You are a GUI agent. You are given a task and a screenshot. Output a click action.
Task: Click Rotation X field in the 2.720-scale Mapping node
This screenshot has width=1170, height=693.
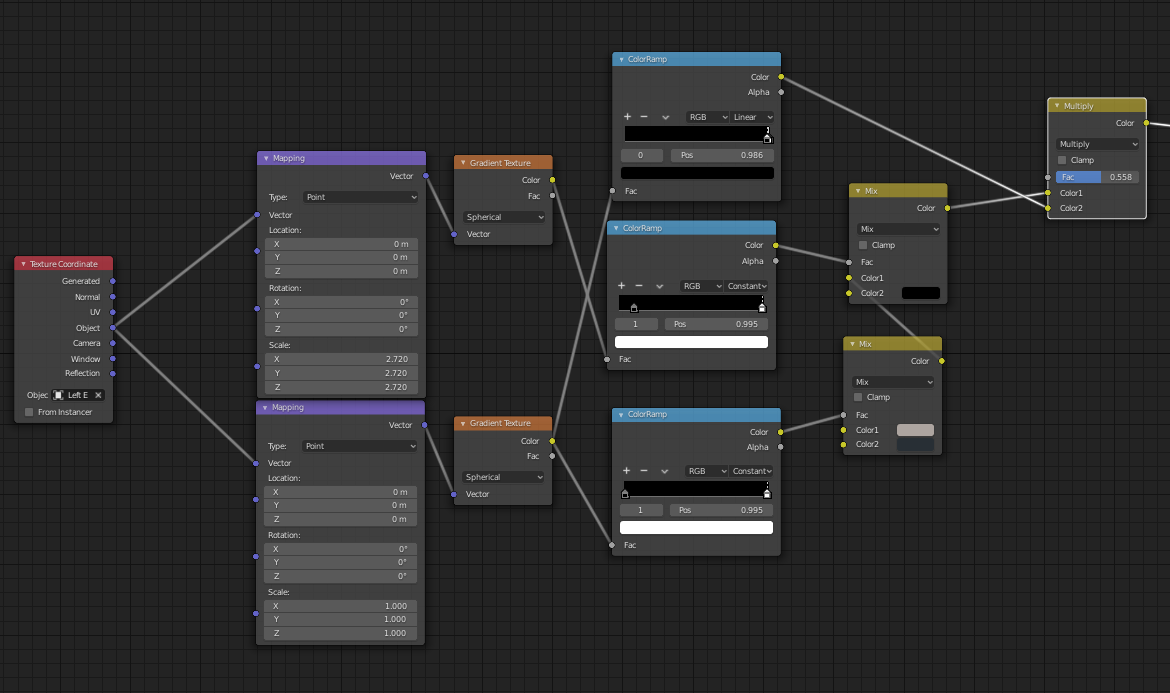pyautogui.click(x=341, y=302)
